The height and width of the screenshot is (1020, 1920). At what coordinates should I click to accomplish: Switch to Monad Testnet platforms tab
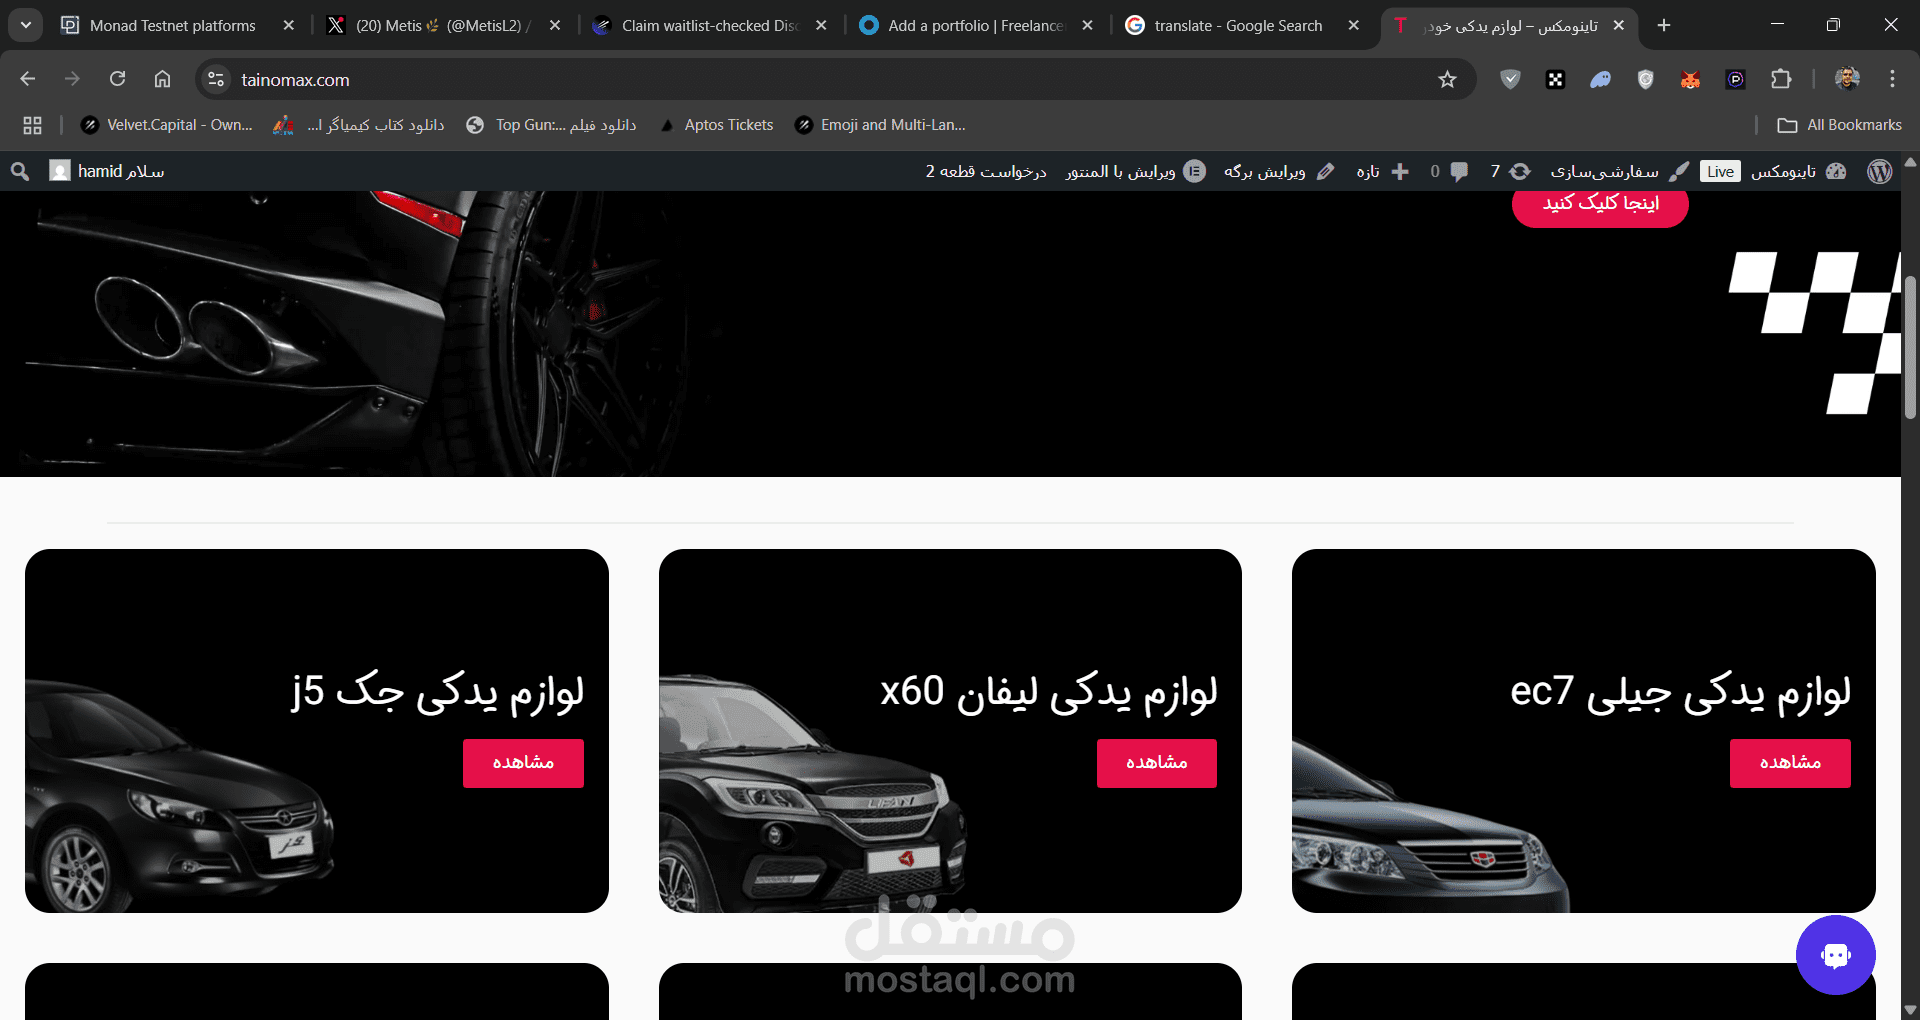[172, 25]
